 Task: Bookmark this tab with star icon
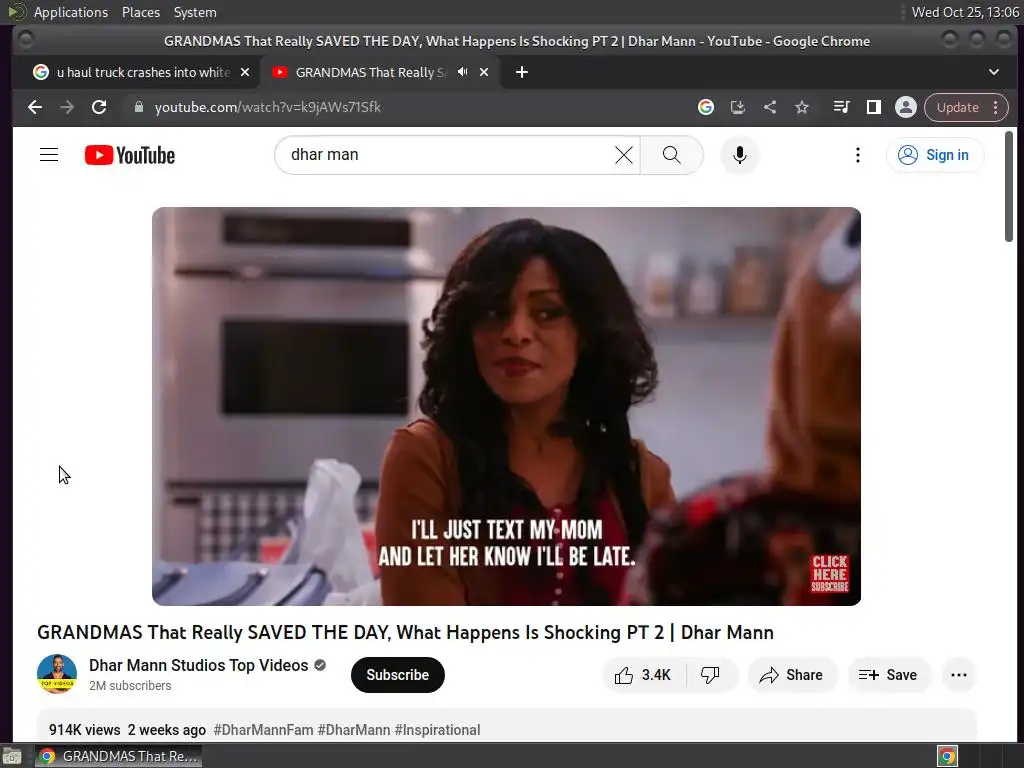802,107
